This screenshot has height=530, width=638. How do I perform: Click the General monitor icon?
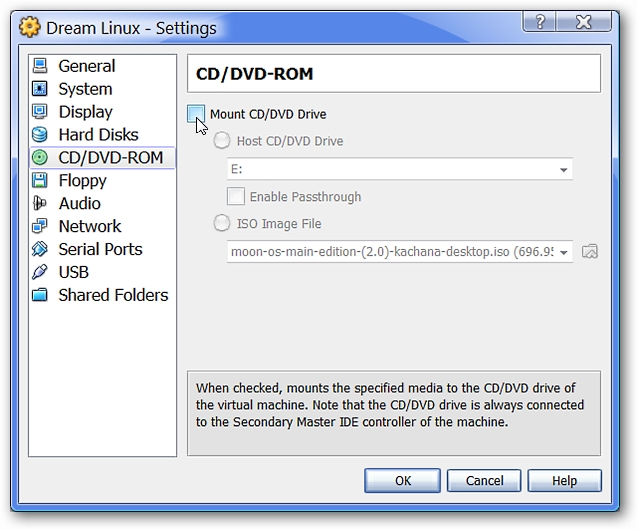pyautogui.click(x=40, y=66)
